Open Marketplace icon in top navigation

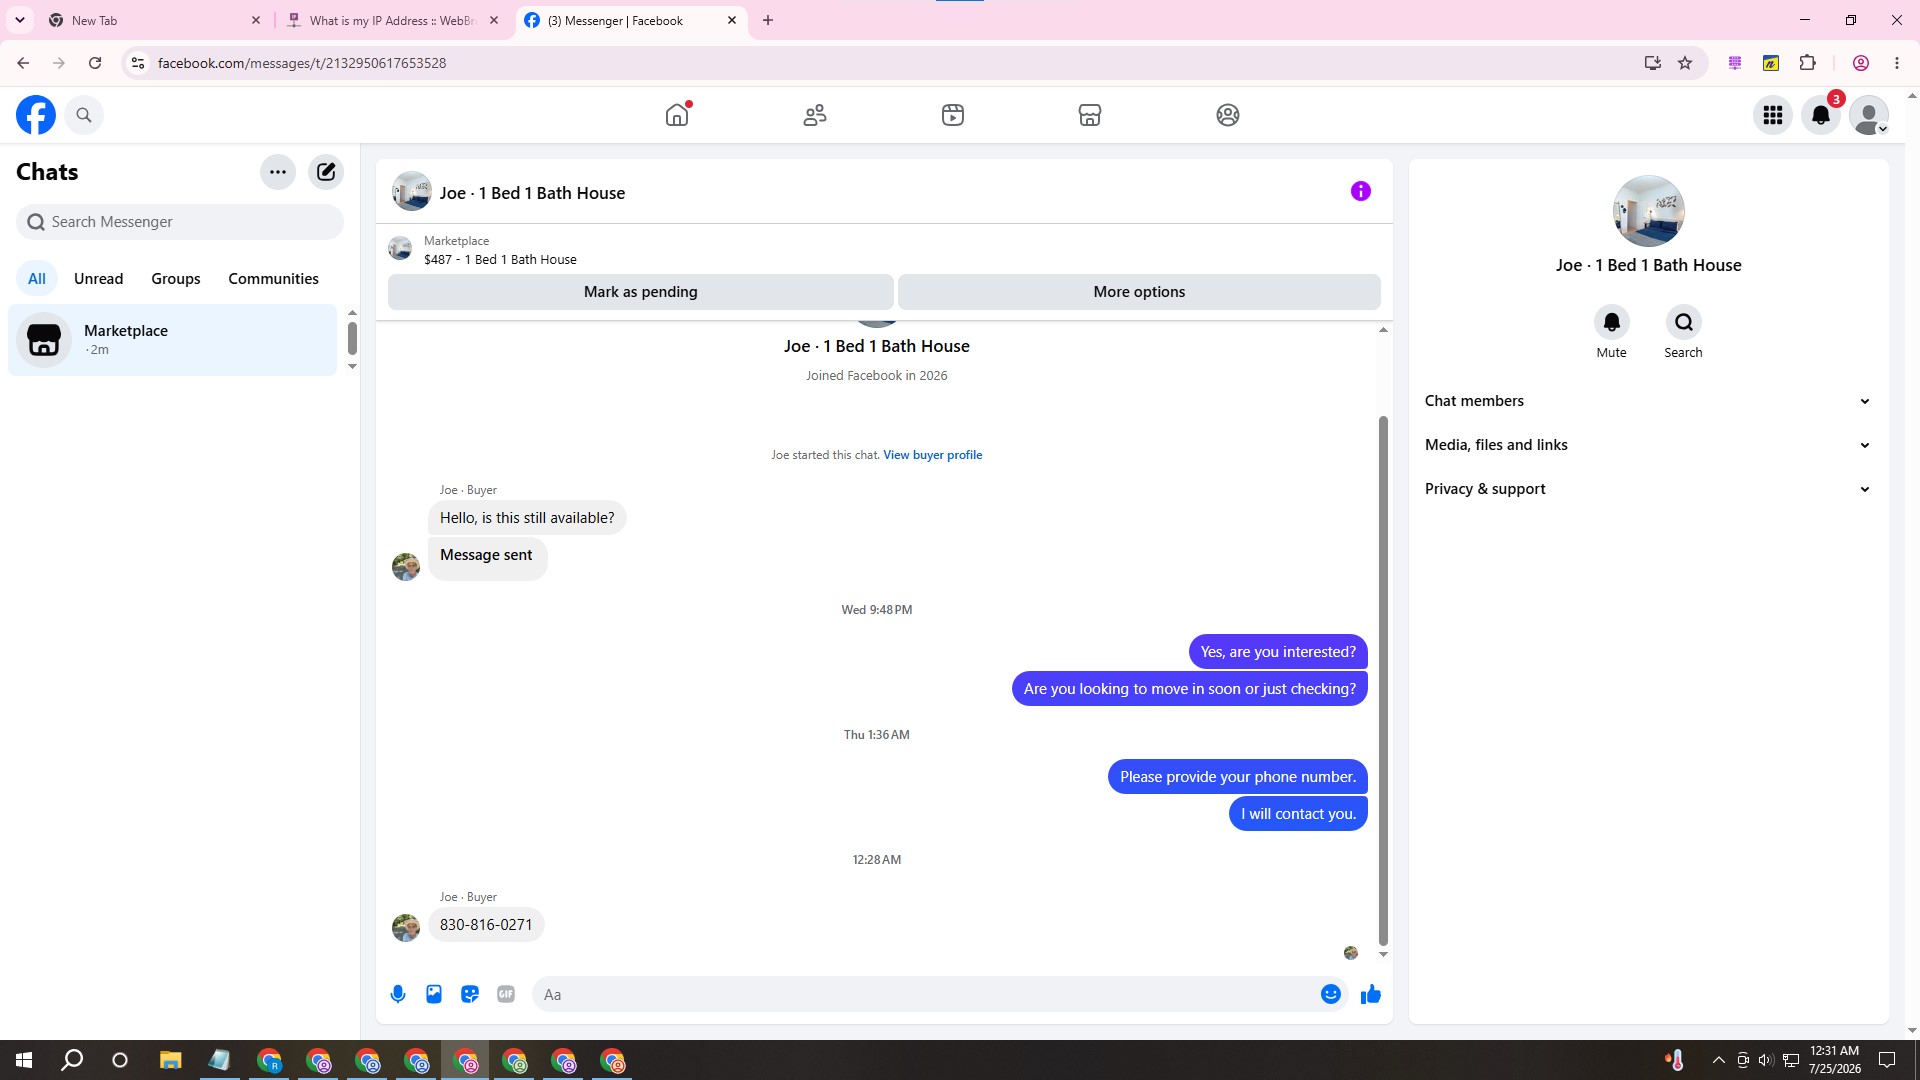pyautogui.click(x=1090, y=115)
